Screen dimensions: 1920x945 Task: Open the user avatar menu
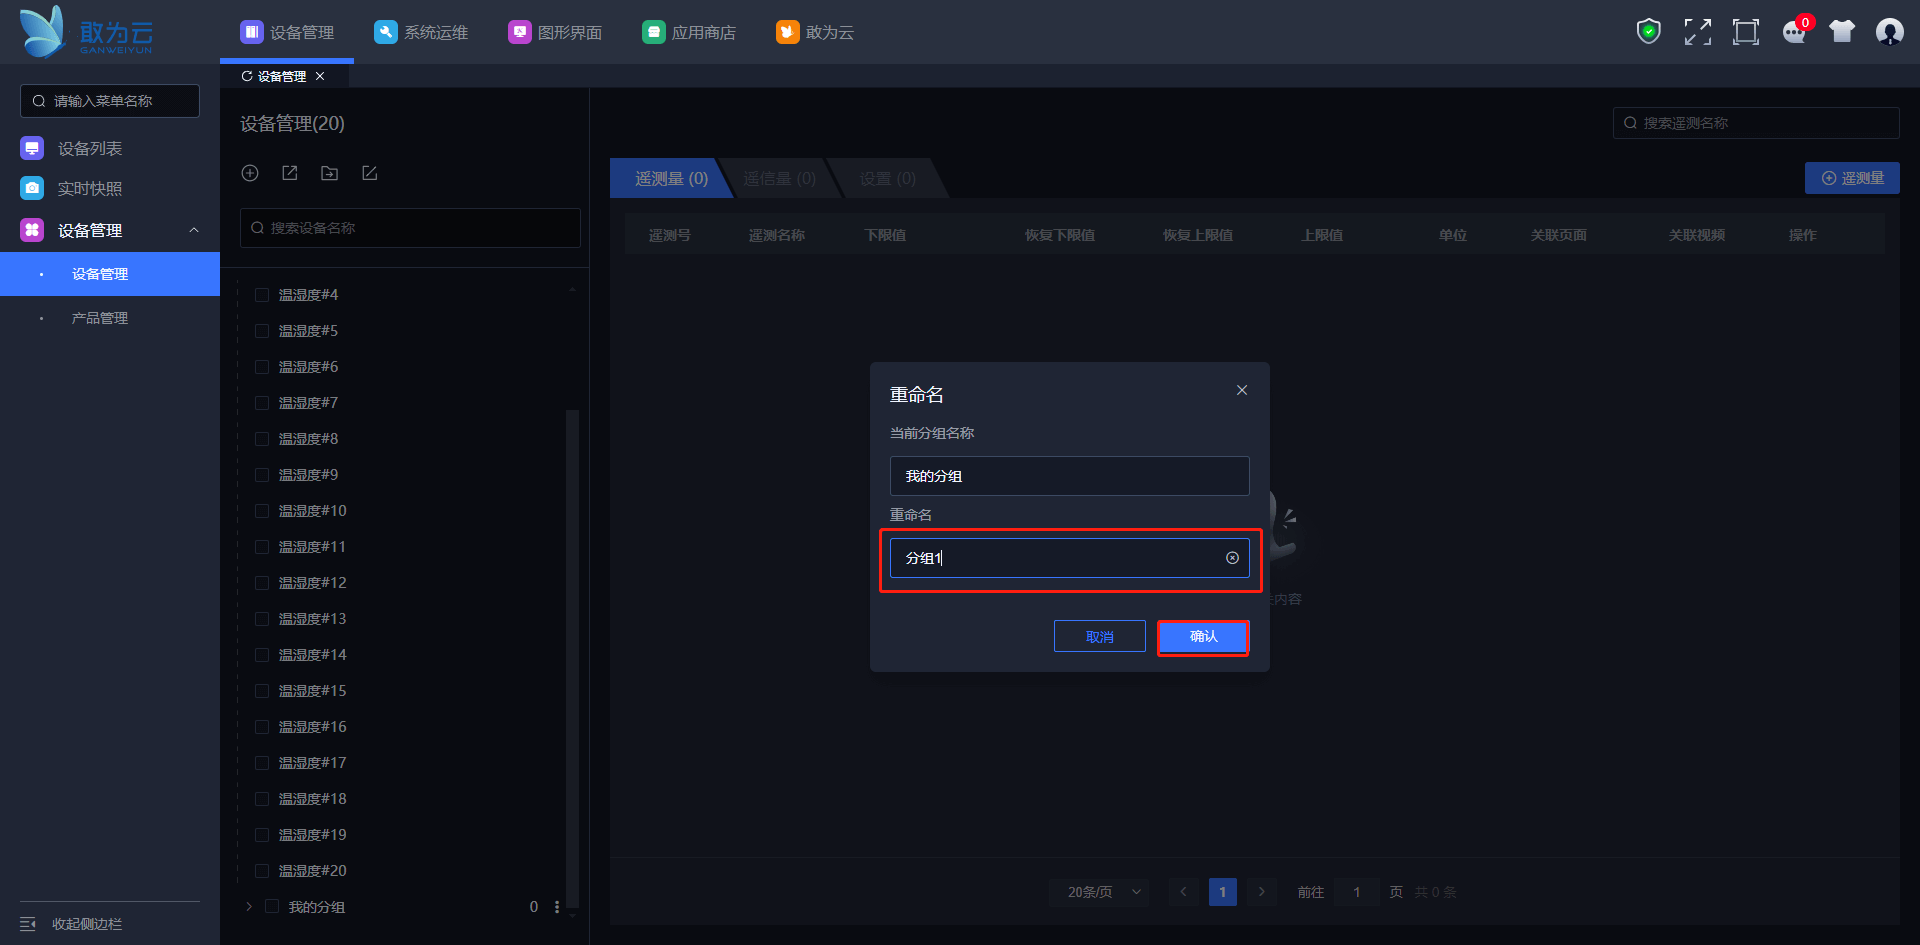click(x=1889, y=32)
